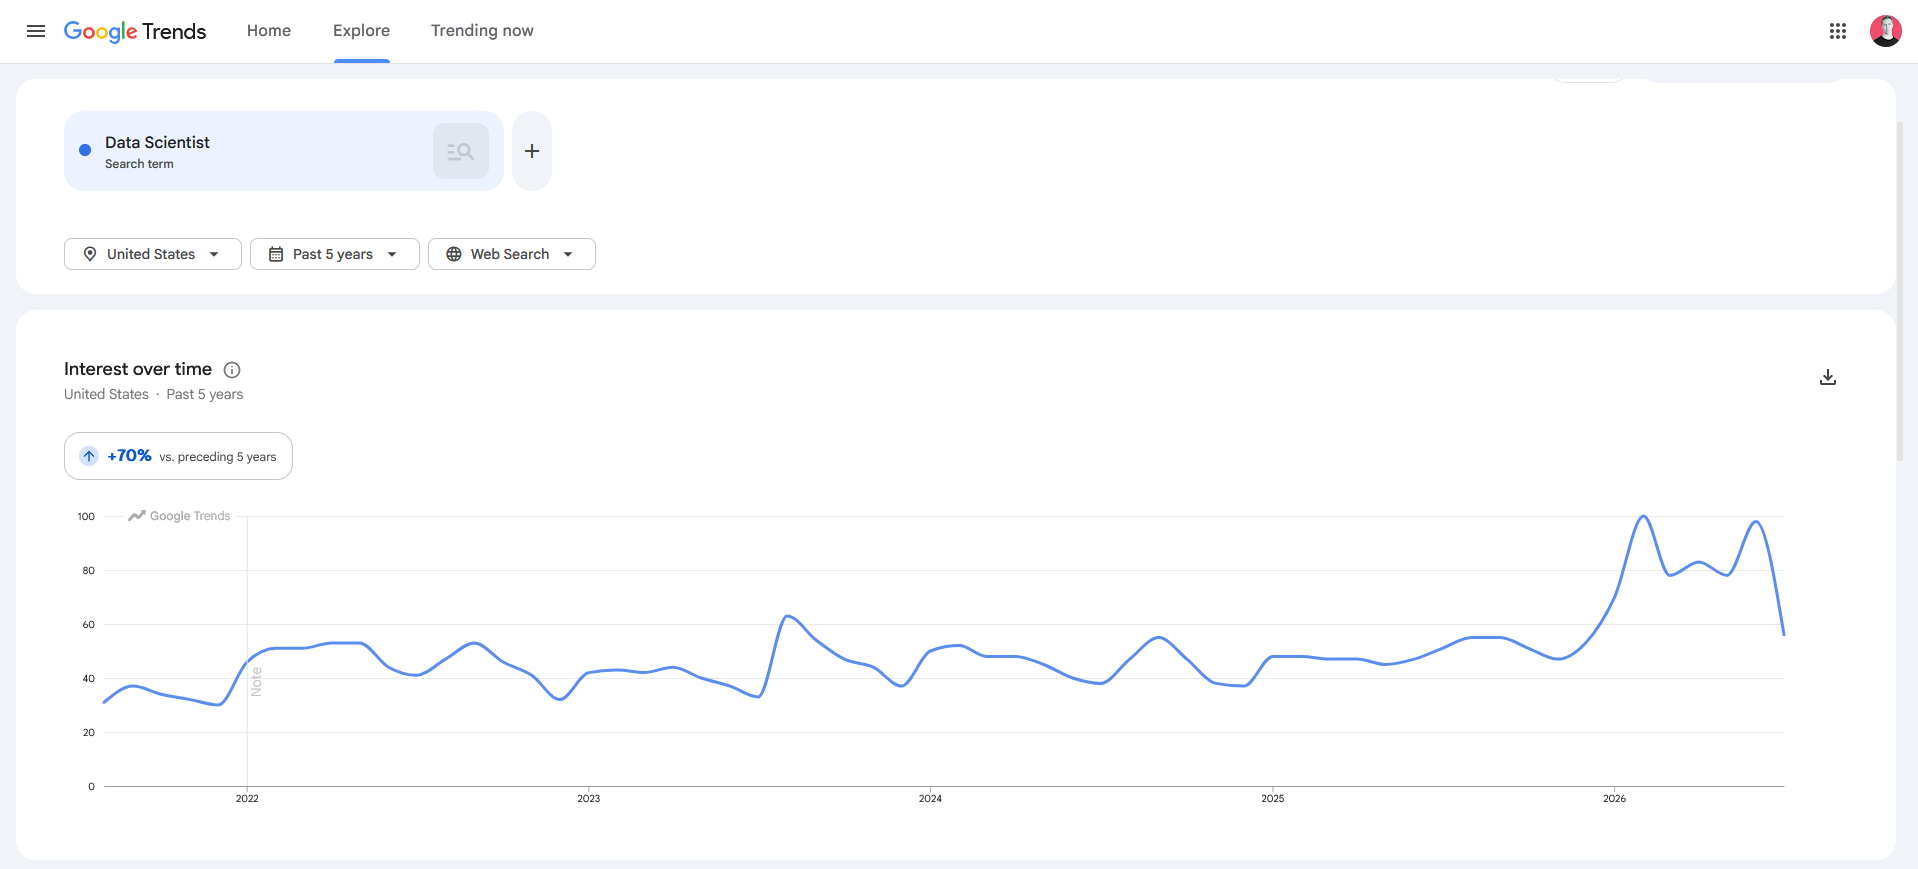
Task: Click the +70% vs. preceding 5 years badge
Action: [178, 456]
